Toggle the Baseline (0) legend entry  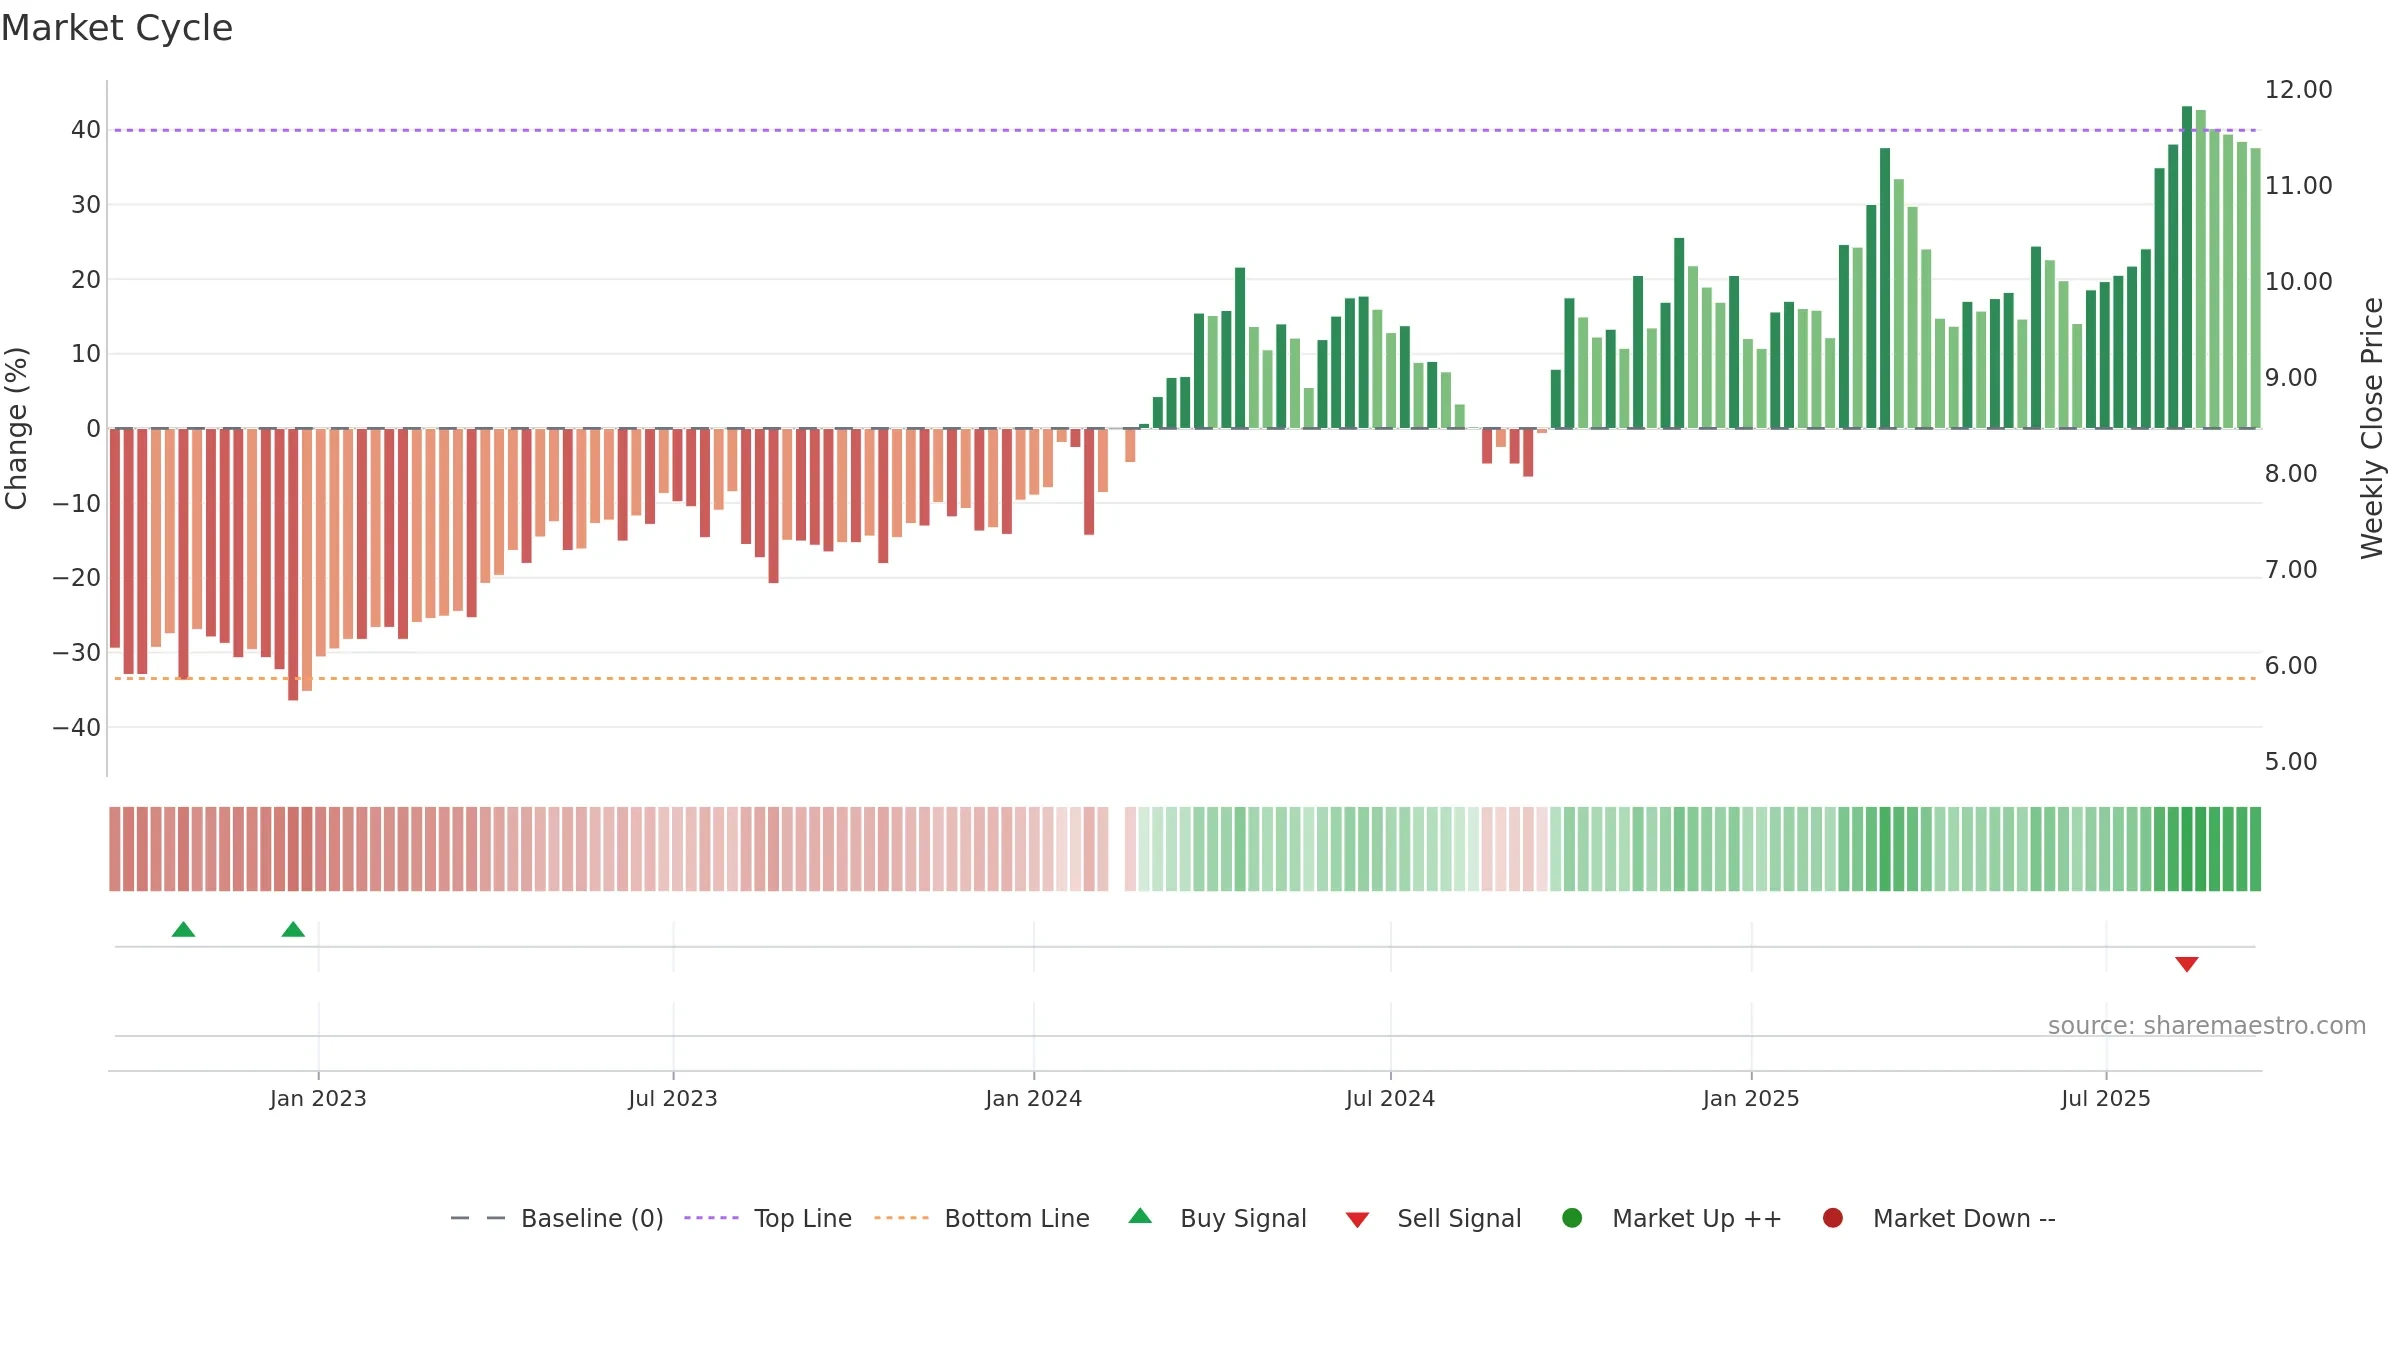click(x=557, y=1218)
